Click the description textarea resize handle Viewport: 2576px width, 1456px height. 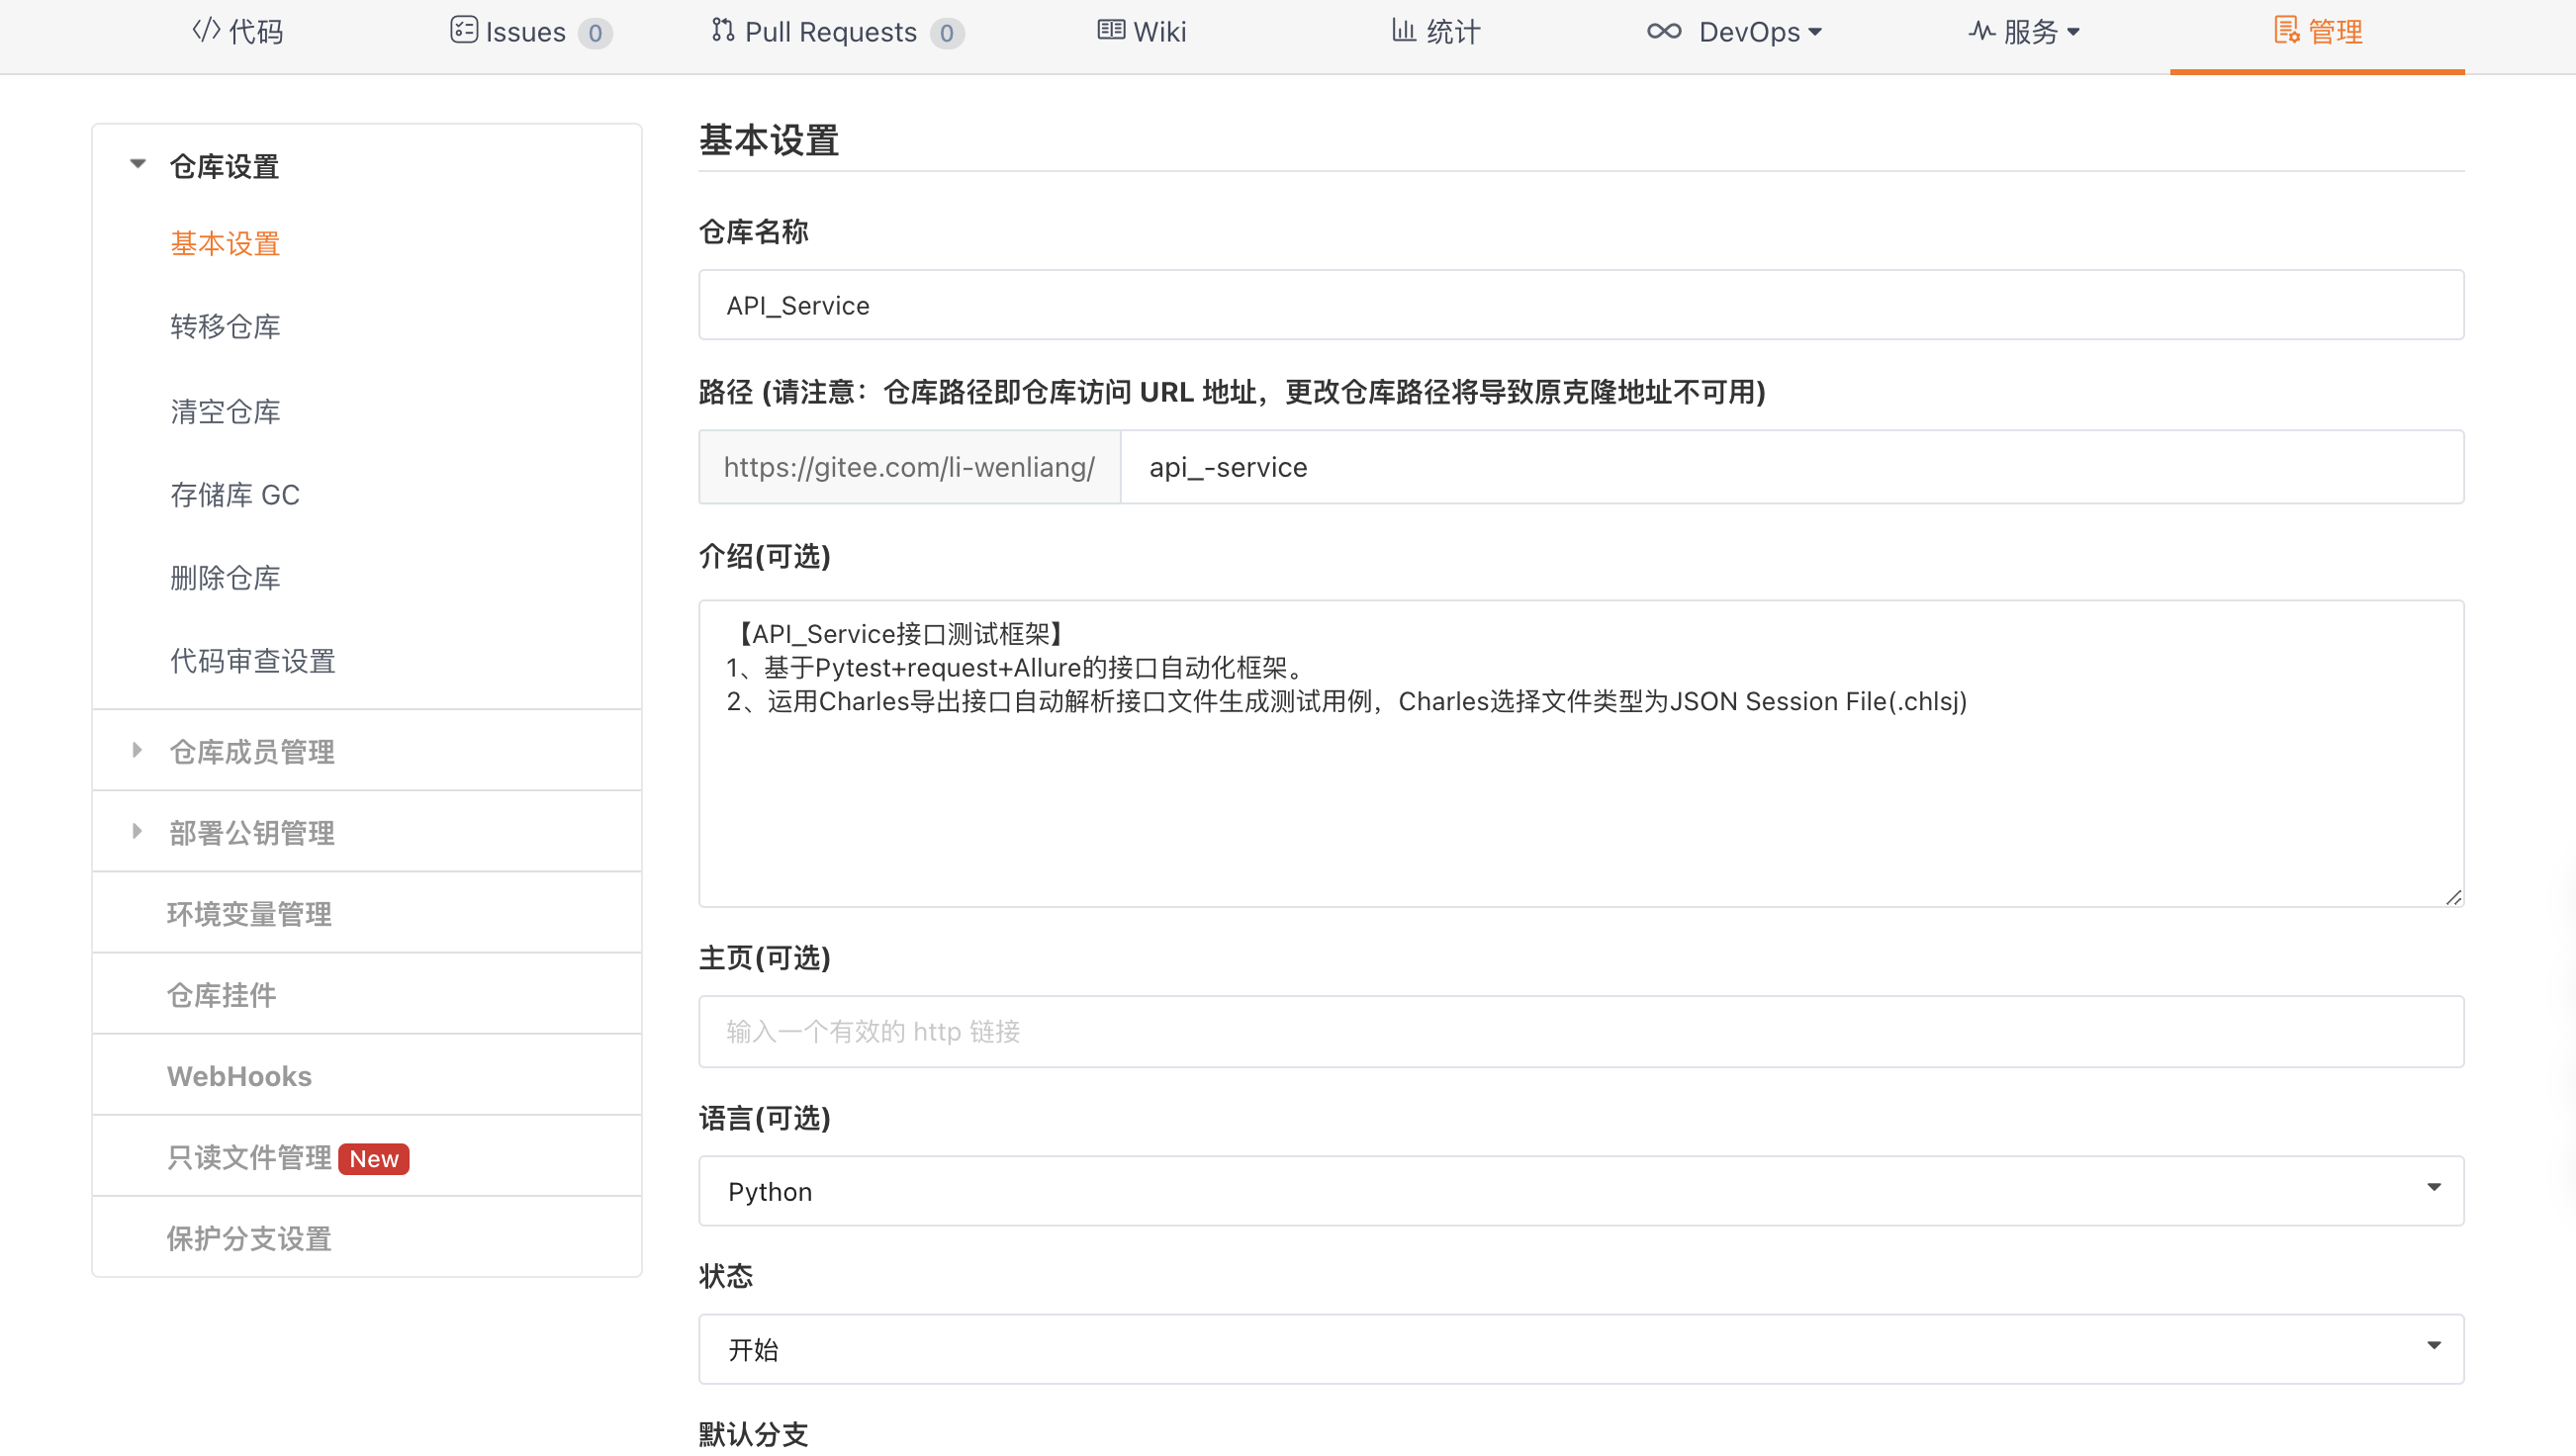tap(2453, 897)
